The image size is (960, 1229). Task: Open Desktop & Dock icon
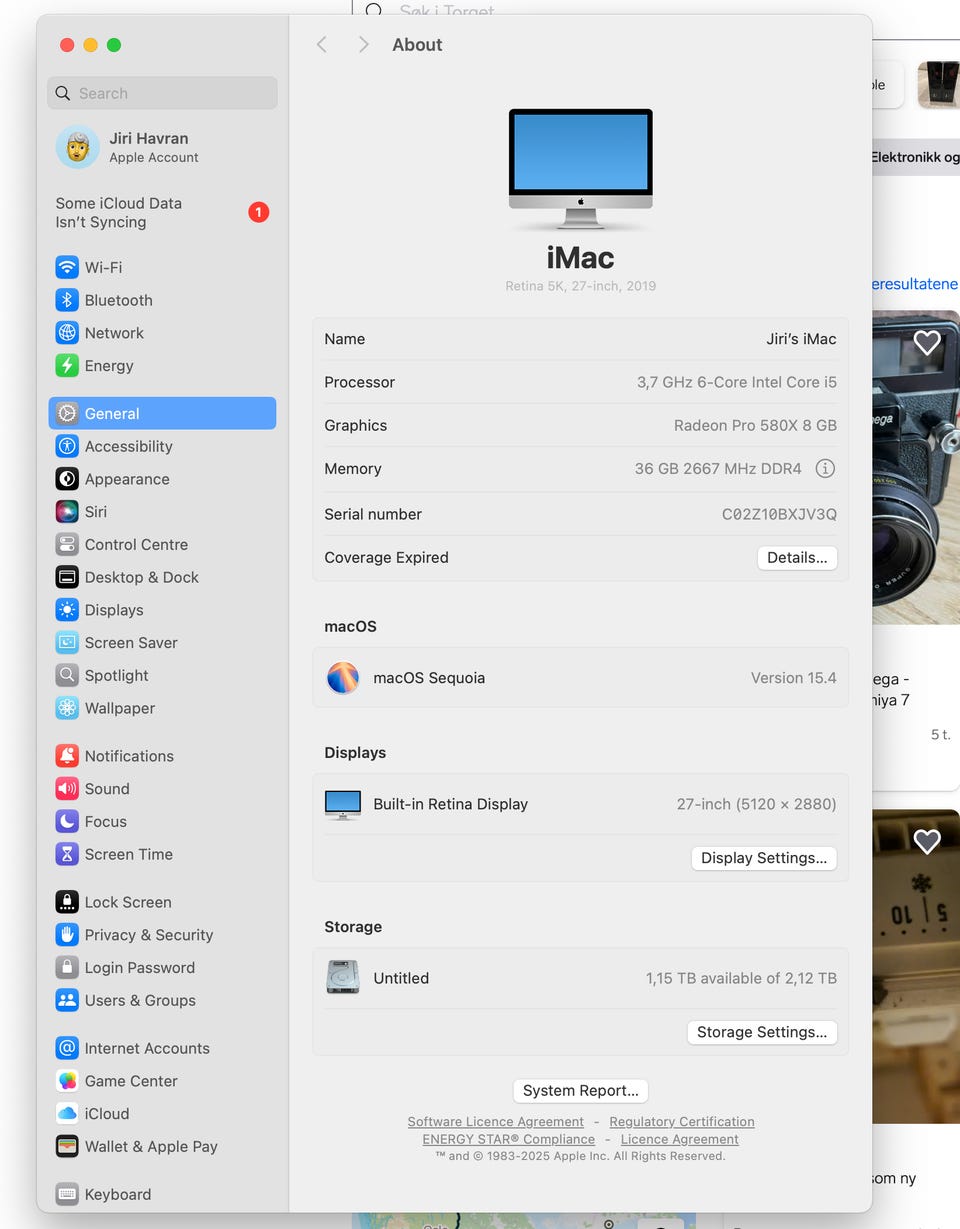[67, 577]
